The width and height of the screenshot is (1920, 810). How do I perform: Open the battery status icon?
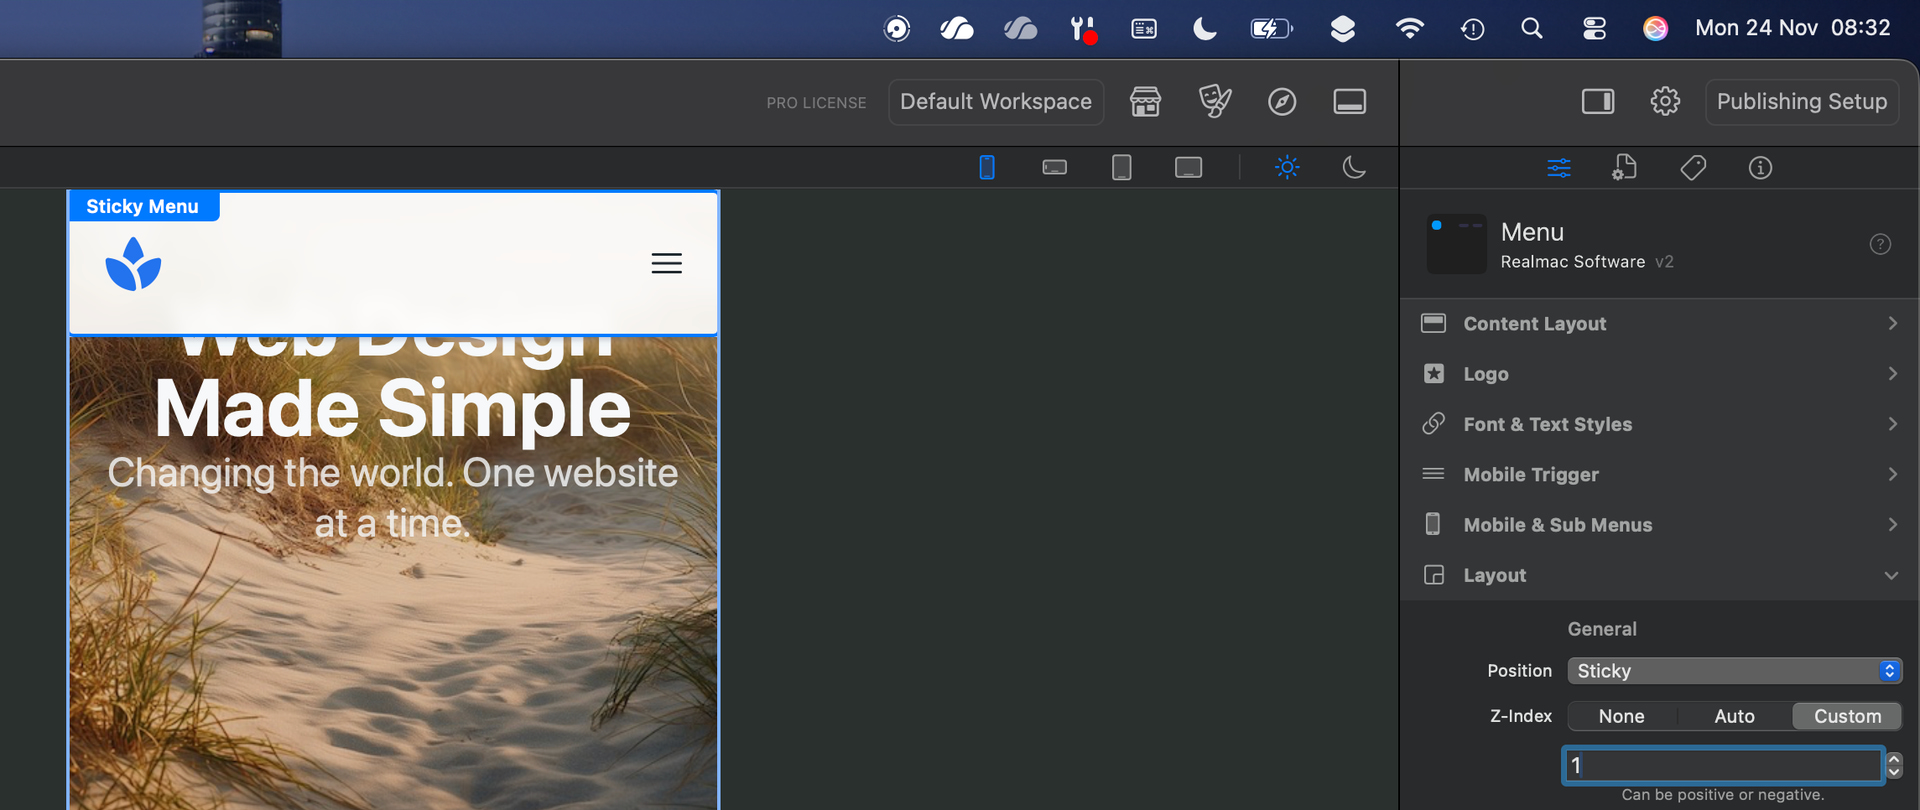1271,28
